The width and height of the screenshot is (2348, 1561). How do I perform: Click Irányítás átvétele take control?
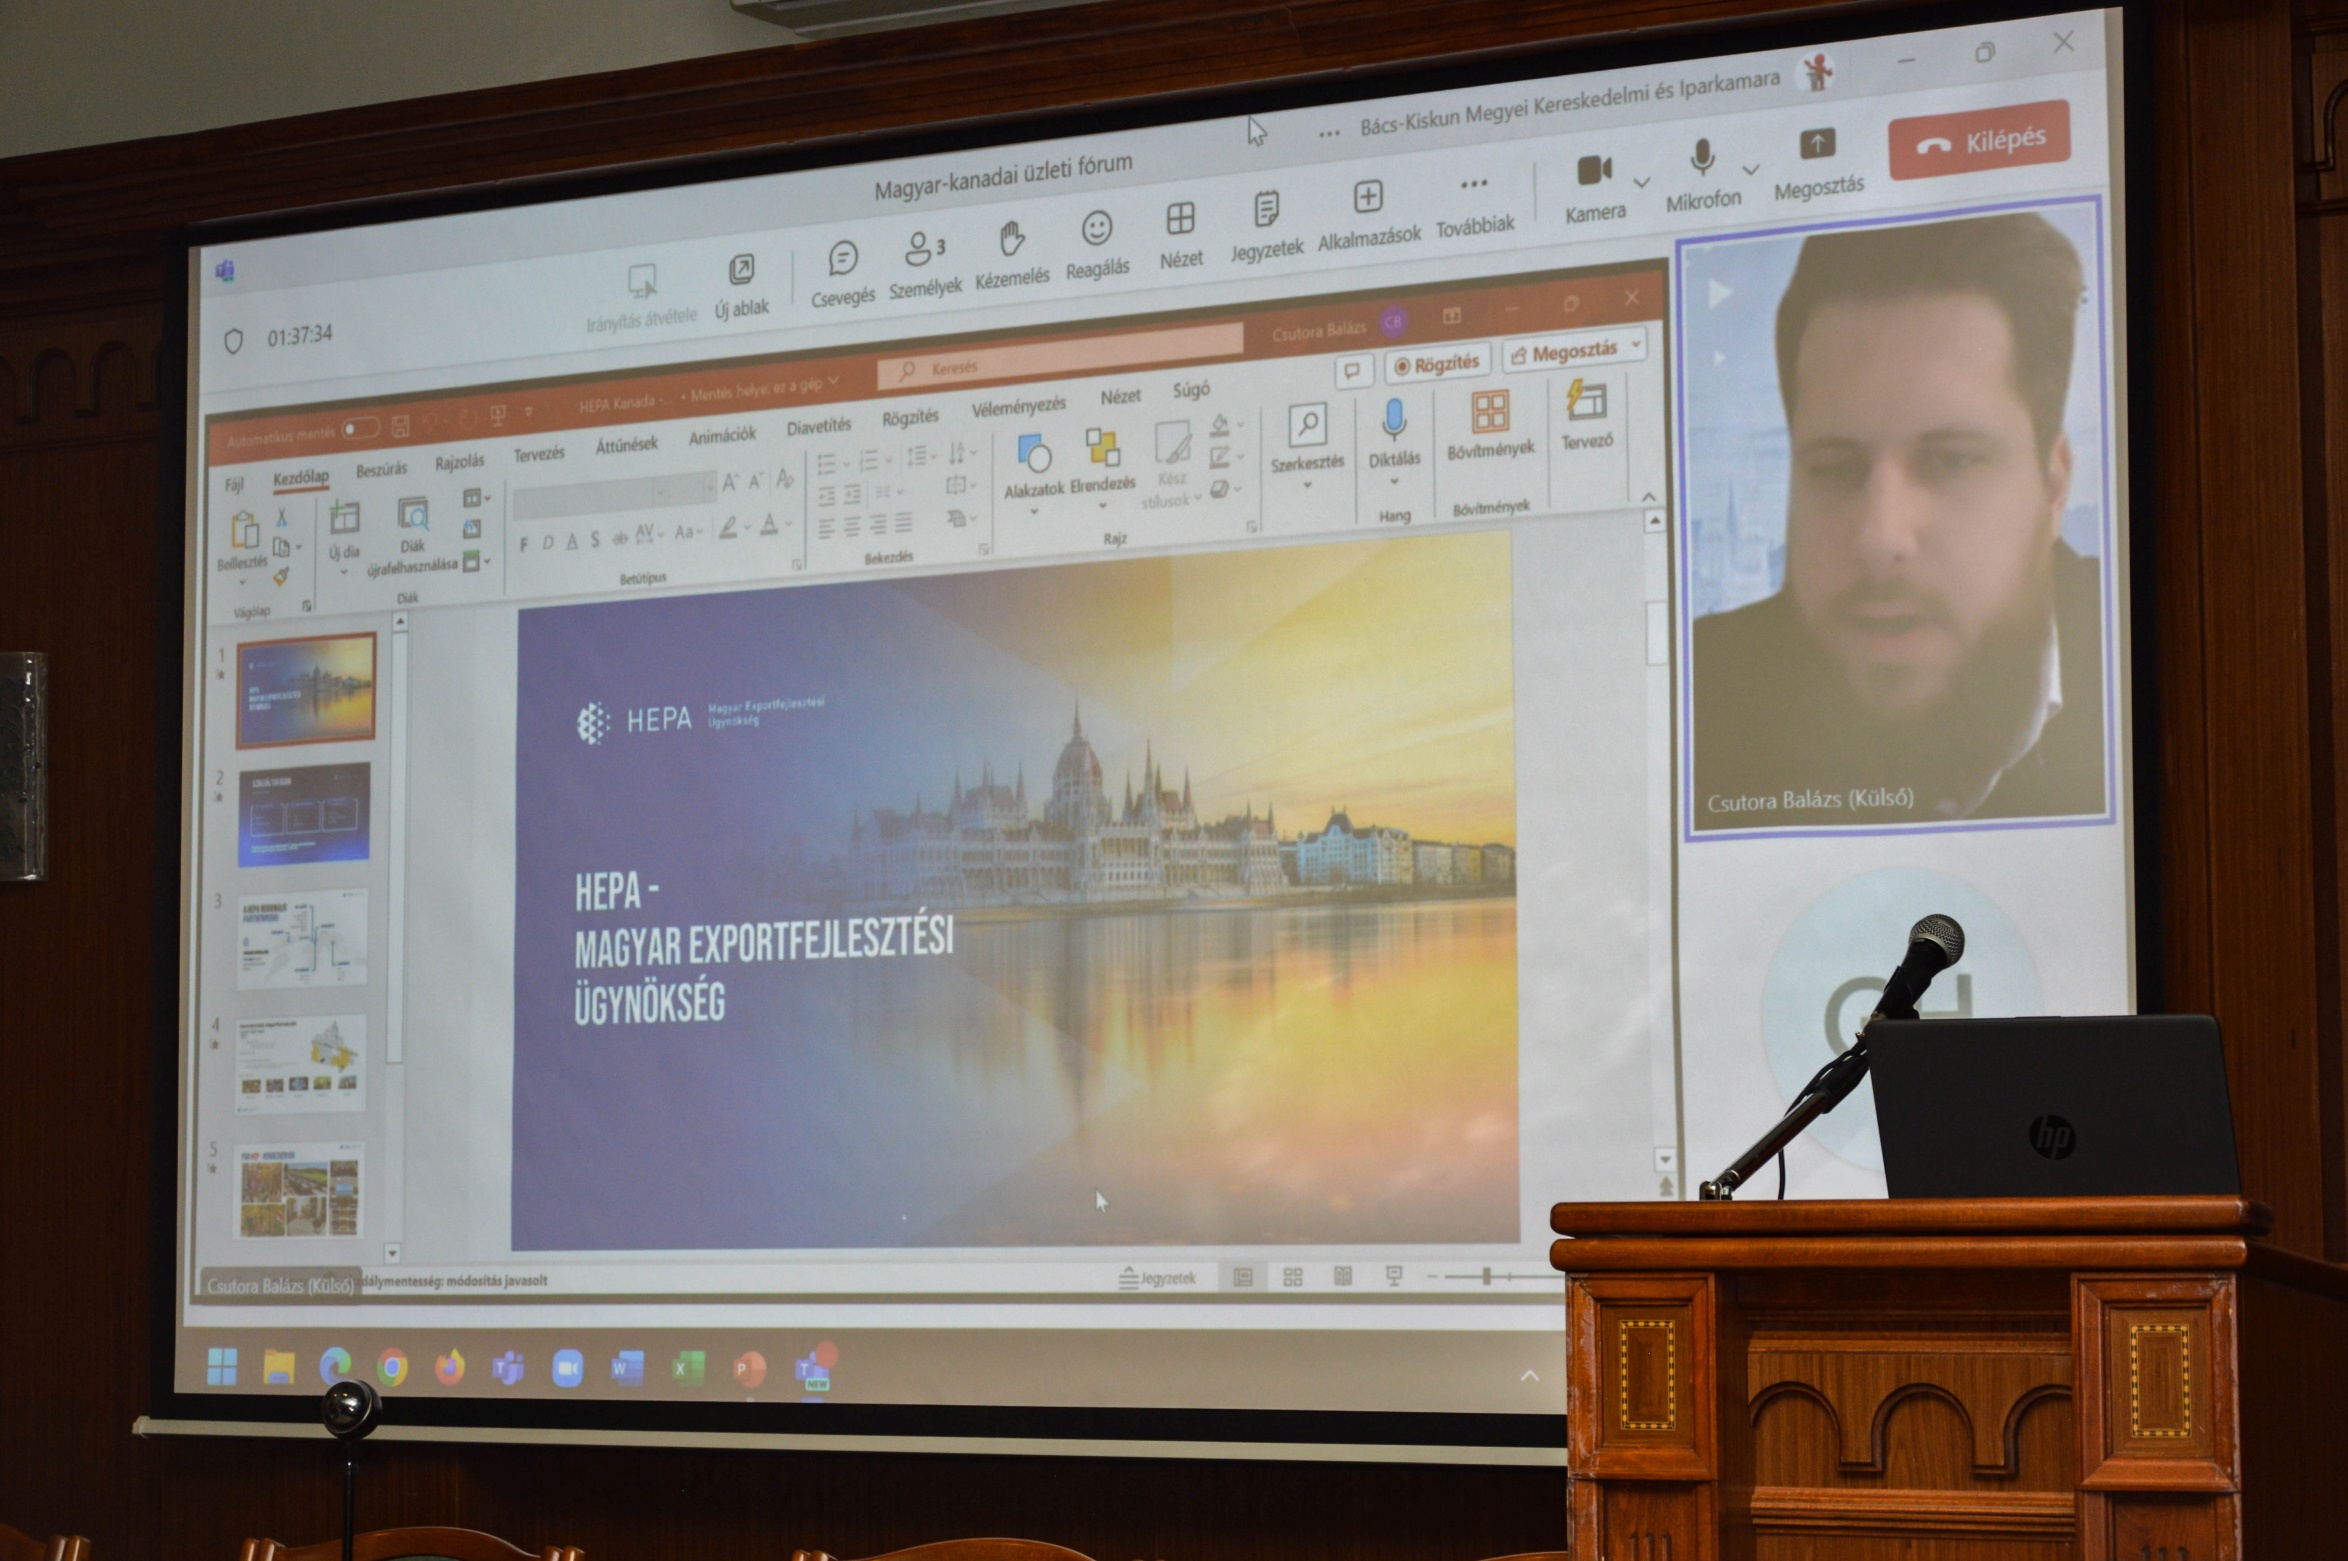coord(641,296)
